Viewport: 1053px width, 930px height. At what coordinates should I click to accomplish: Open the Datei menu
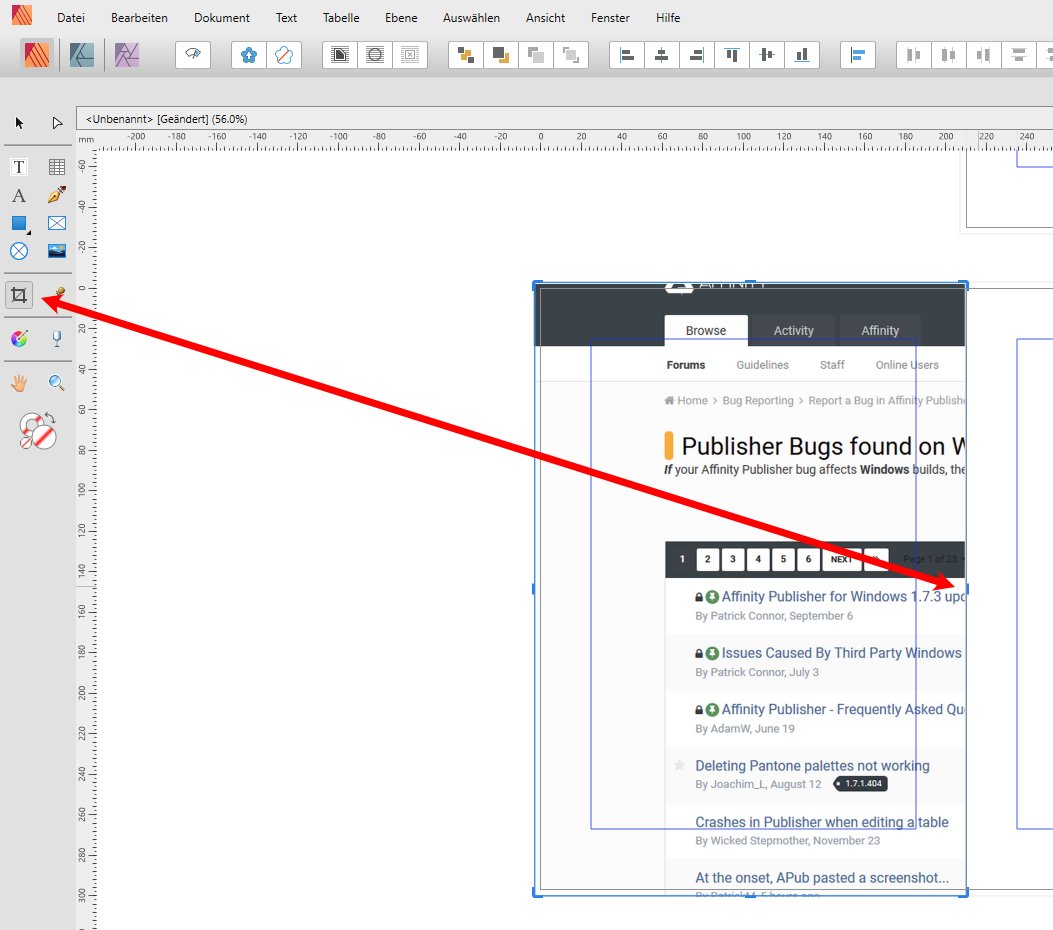click(x=71, y=17)
